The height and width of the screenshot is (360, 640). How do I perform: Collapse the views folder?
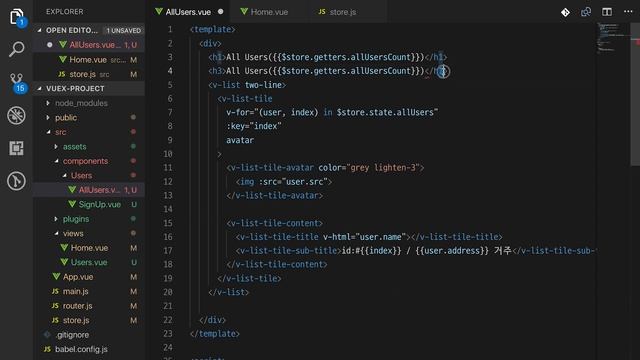(x=56, y=233)
